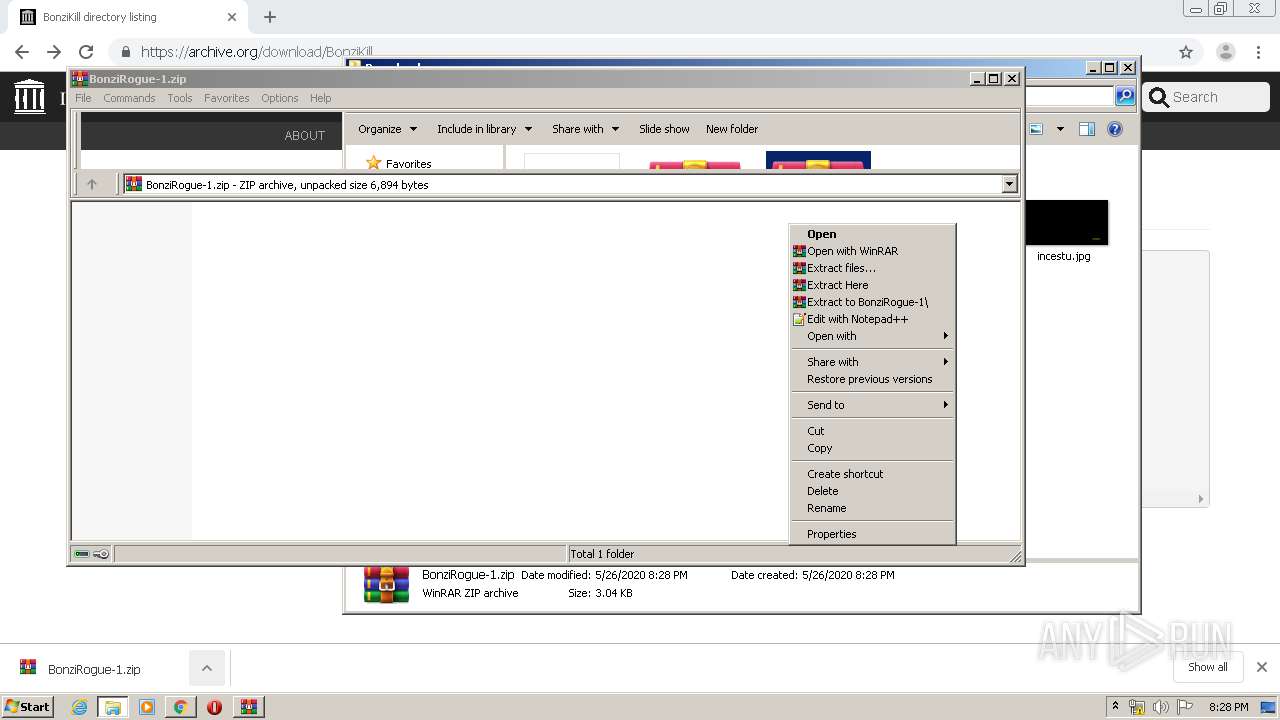Screen dimensions: 1280x720
Task: Open WinRAR Tools menu
Action: tap(180, 98)
